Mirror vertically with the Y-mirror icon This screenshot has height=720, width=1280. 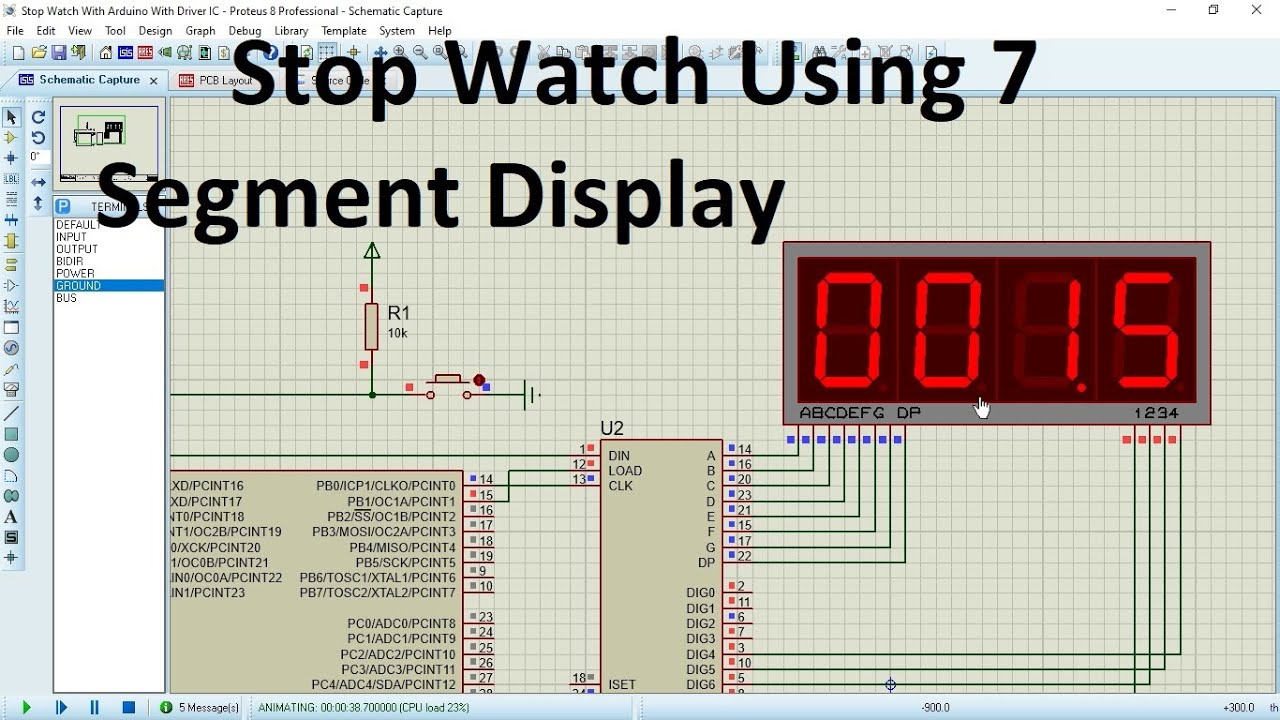(x=38, y=203)
